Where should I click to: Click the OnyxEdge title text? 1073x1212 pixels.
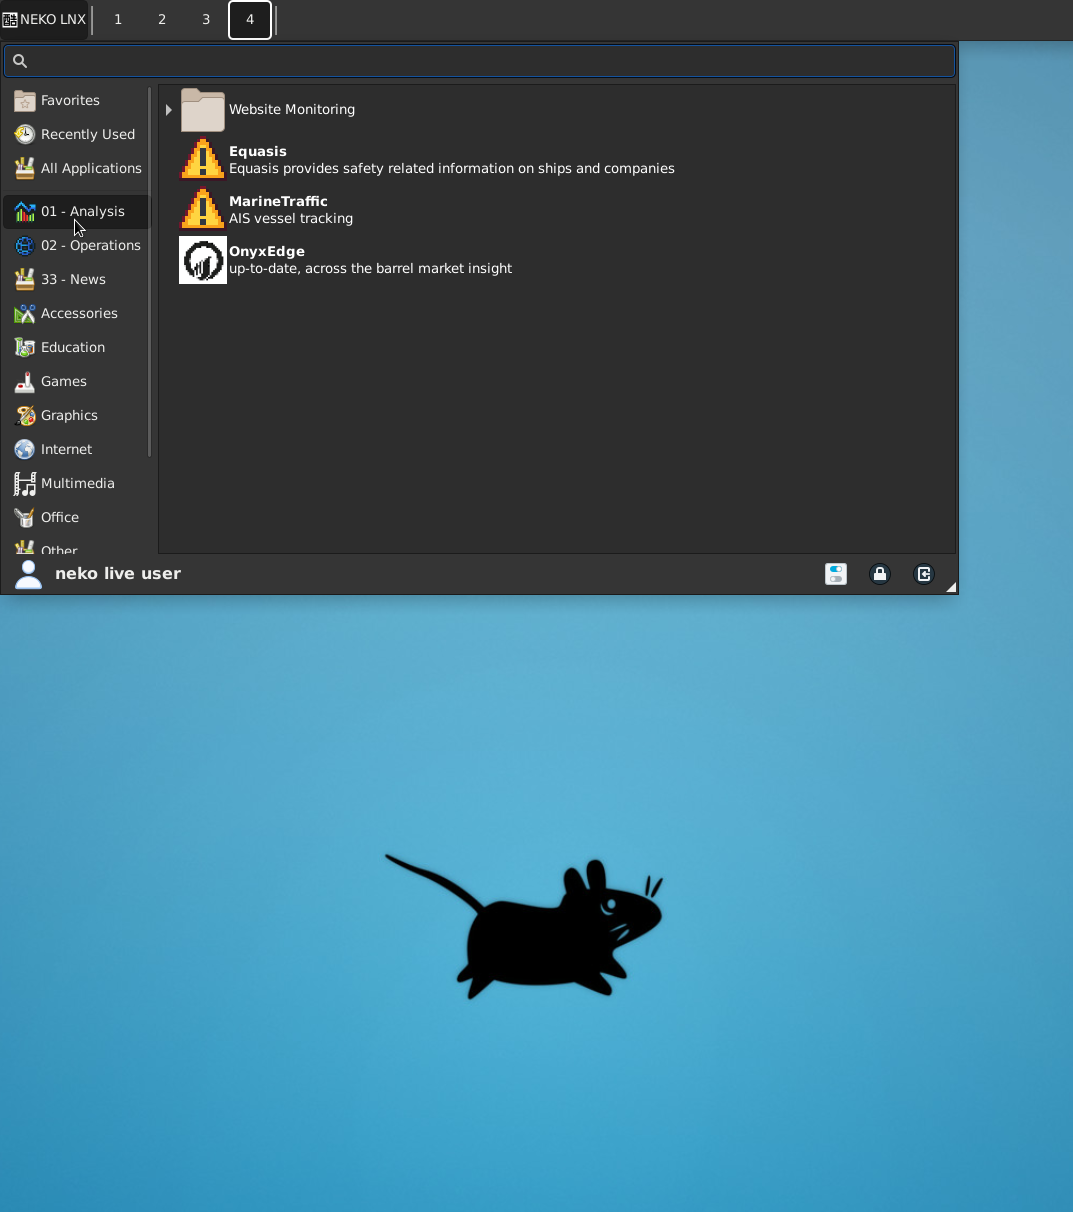pos(267,251)
